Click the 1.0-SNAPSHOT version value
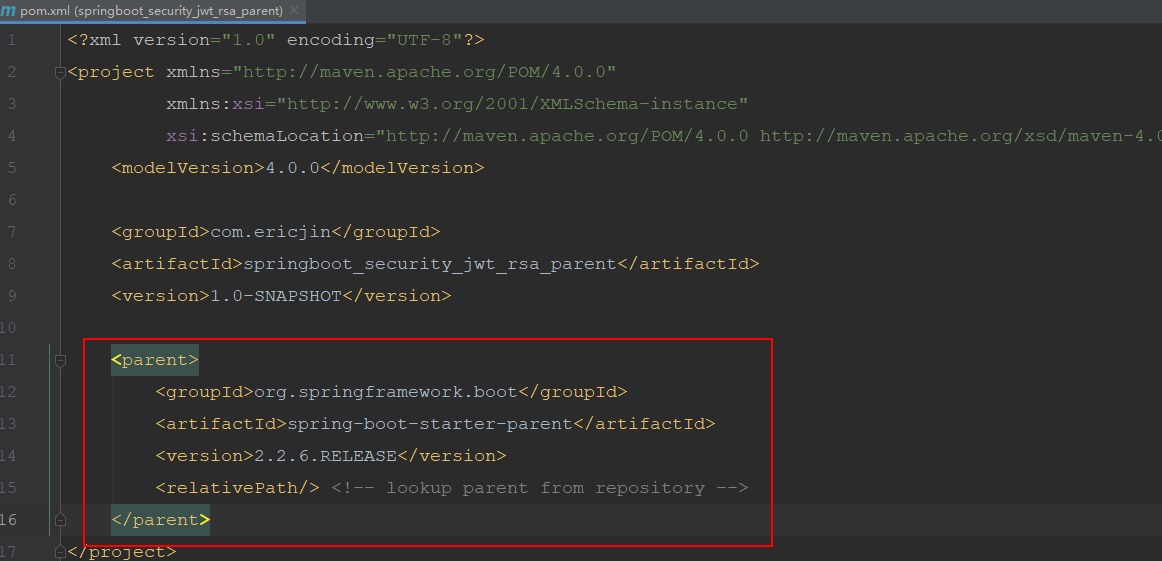 (x=276, y=296)
